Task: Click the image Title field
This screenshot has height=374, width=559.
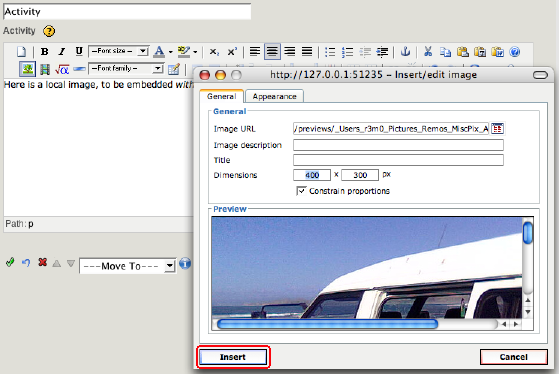Action: coord(398,160)
